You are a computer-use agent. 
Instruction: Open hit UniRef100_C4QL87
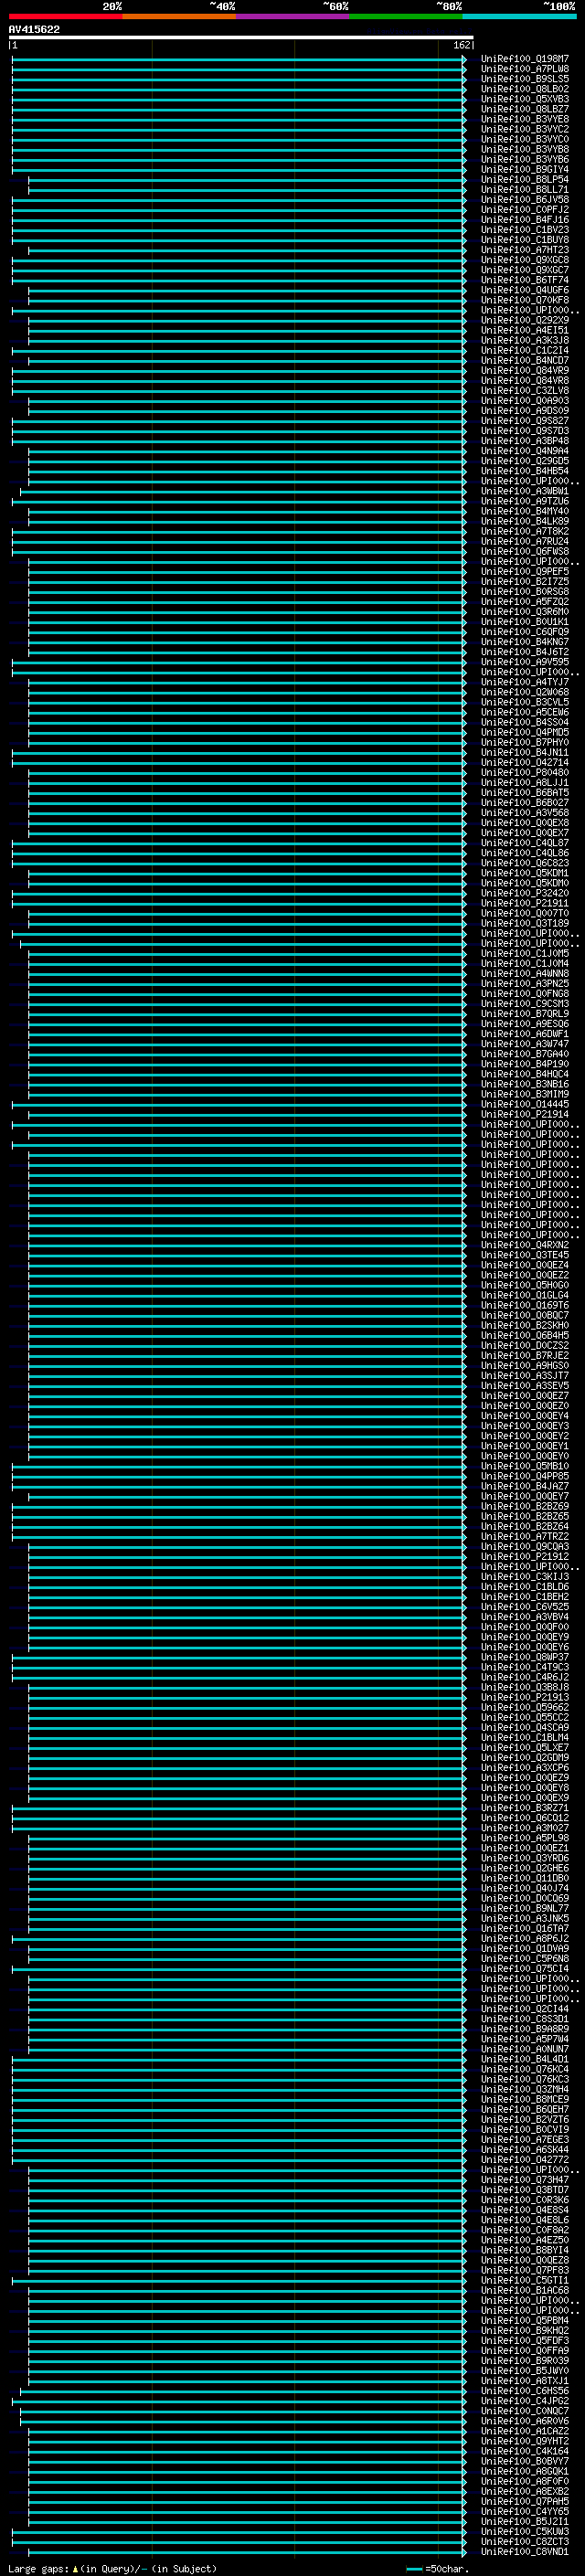[x=524, y=843]
